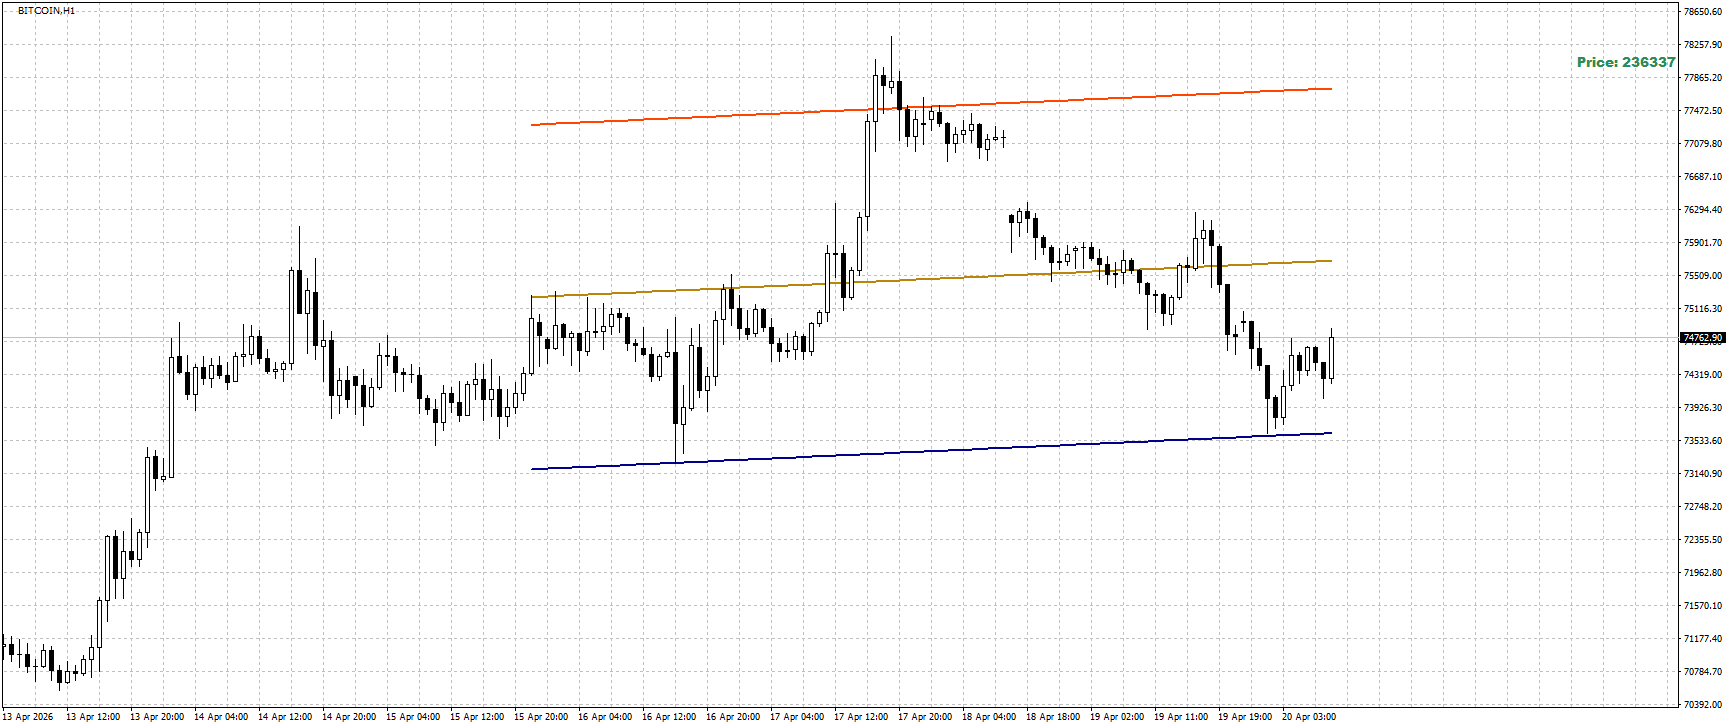Screen dimensions: 1729x728
Task: Select the orange middle trend line
Action: (931, 279)
